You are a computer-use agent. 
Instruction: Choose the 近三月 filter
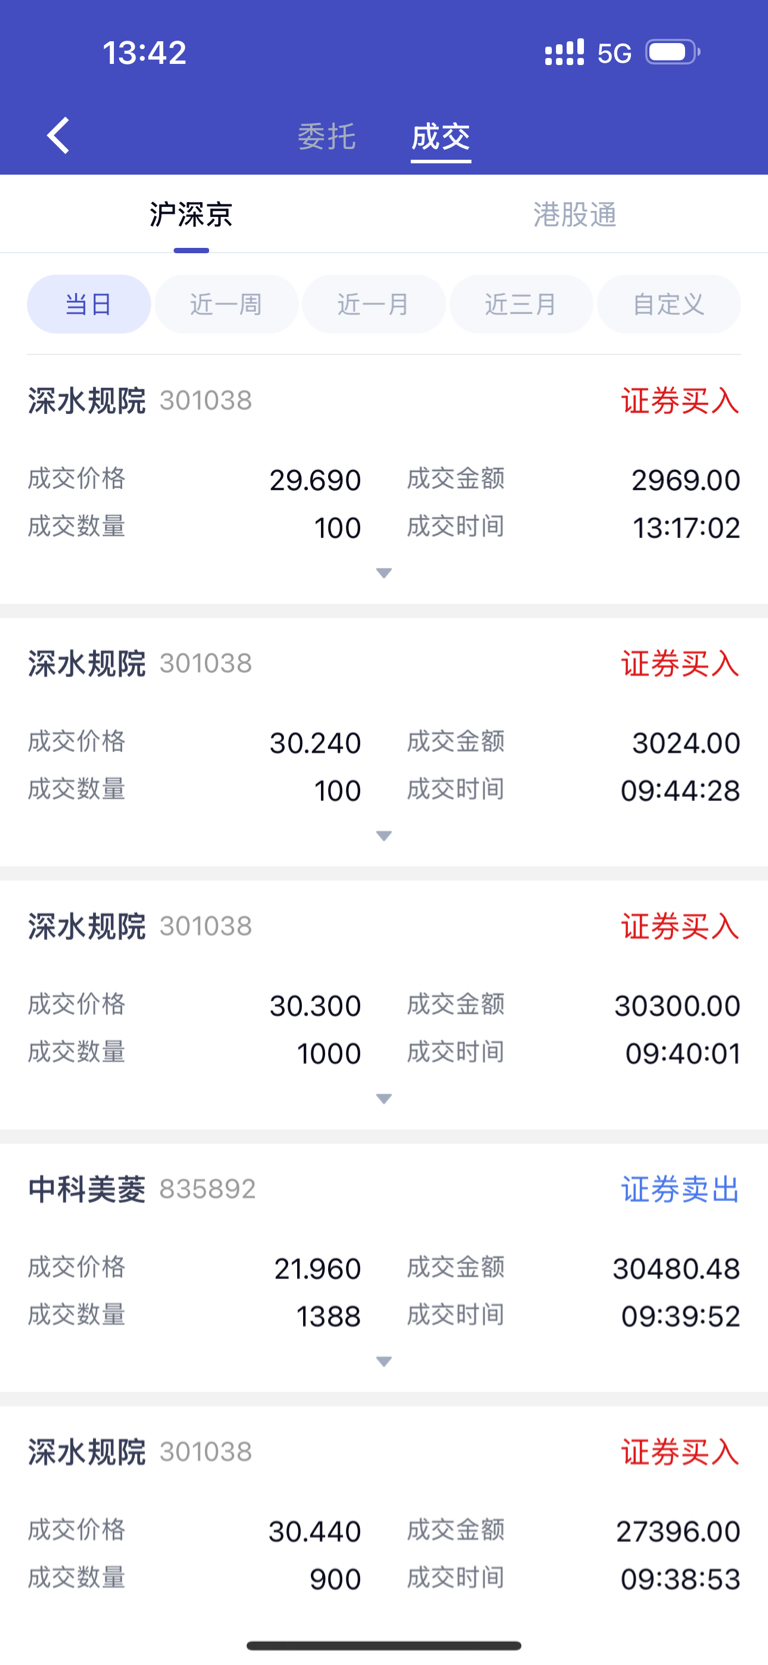tap(521, 304)
